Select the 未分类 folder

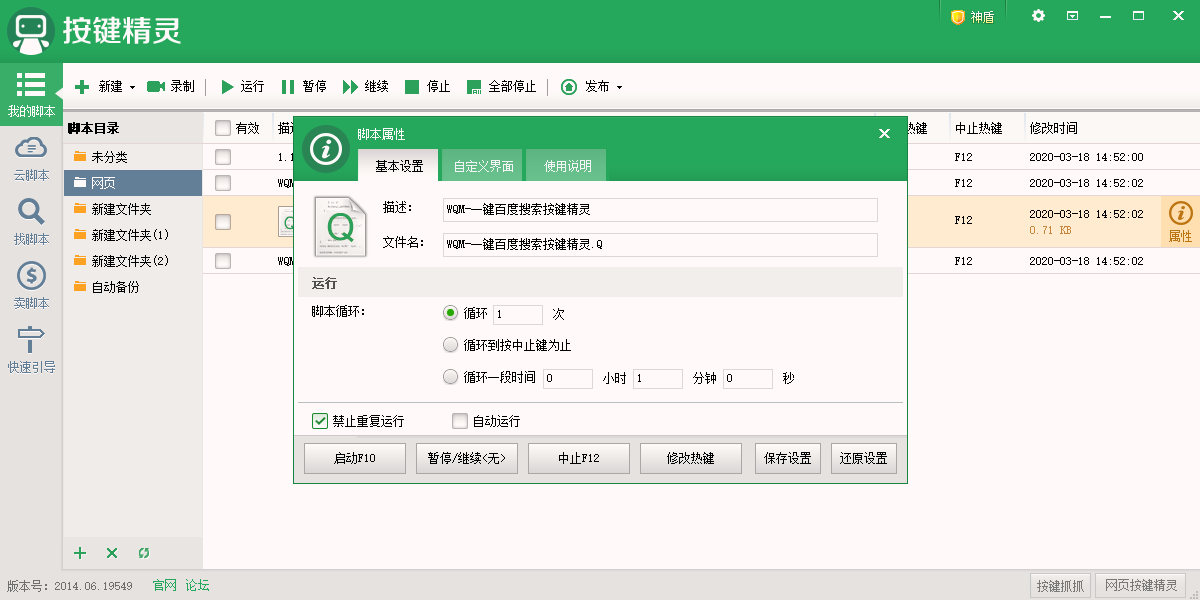coord(132,157)
